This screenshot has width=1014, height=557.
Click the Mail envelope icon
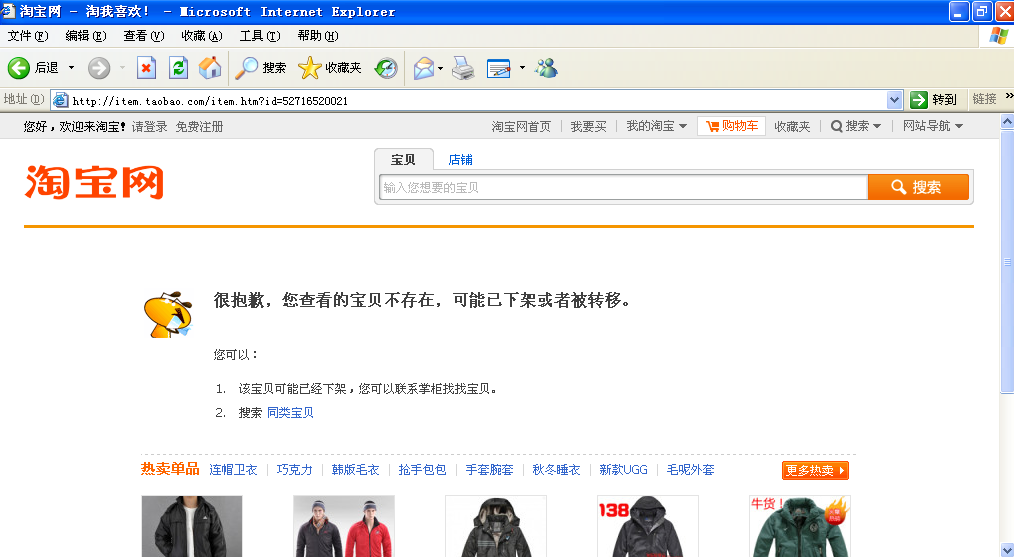423,68
